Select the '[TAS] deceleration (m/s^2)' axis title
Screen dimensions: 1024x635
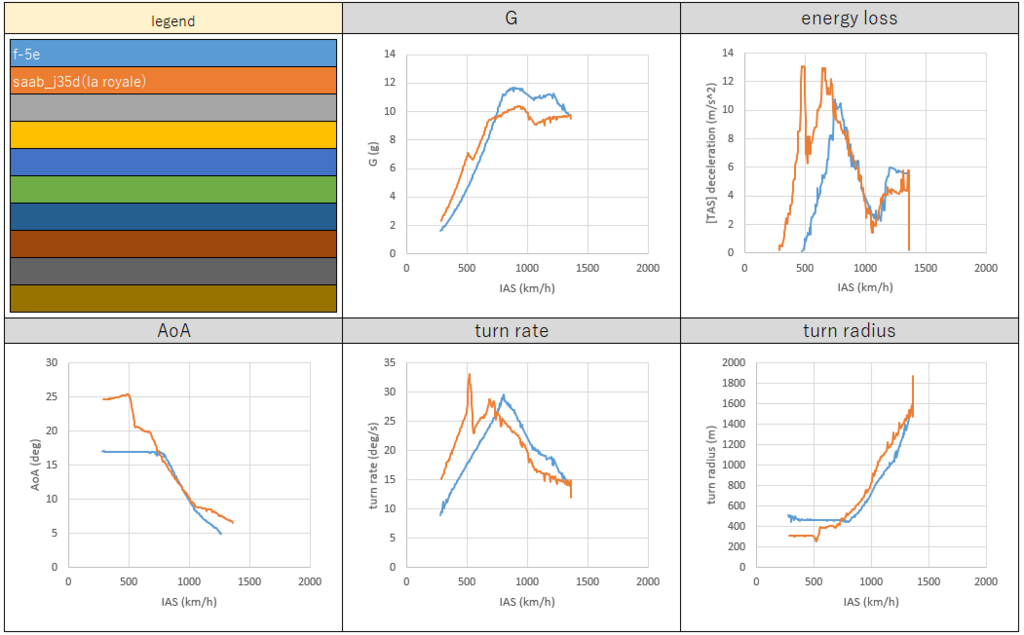[712, 153]
